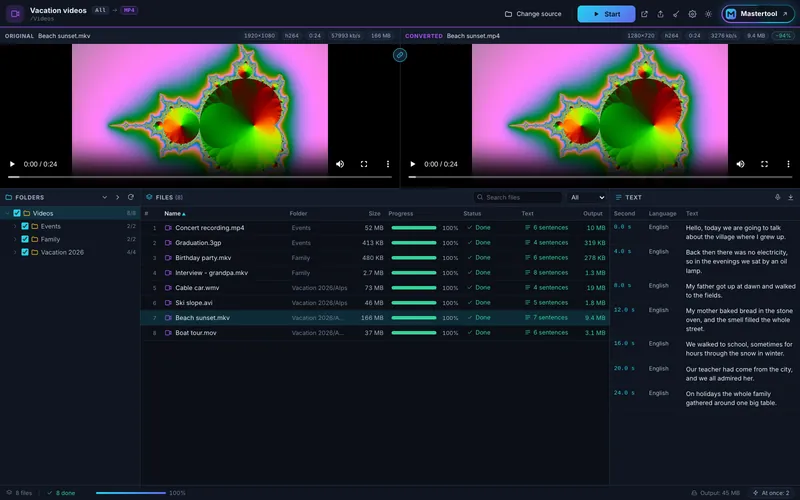Uncheck the Family folder checkbox
Image resolution: width=800 pixels, height=500 pixels.
24,239
